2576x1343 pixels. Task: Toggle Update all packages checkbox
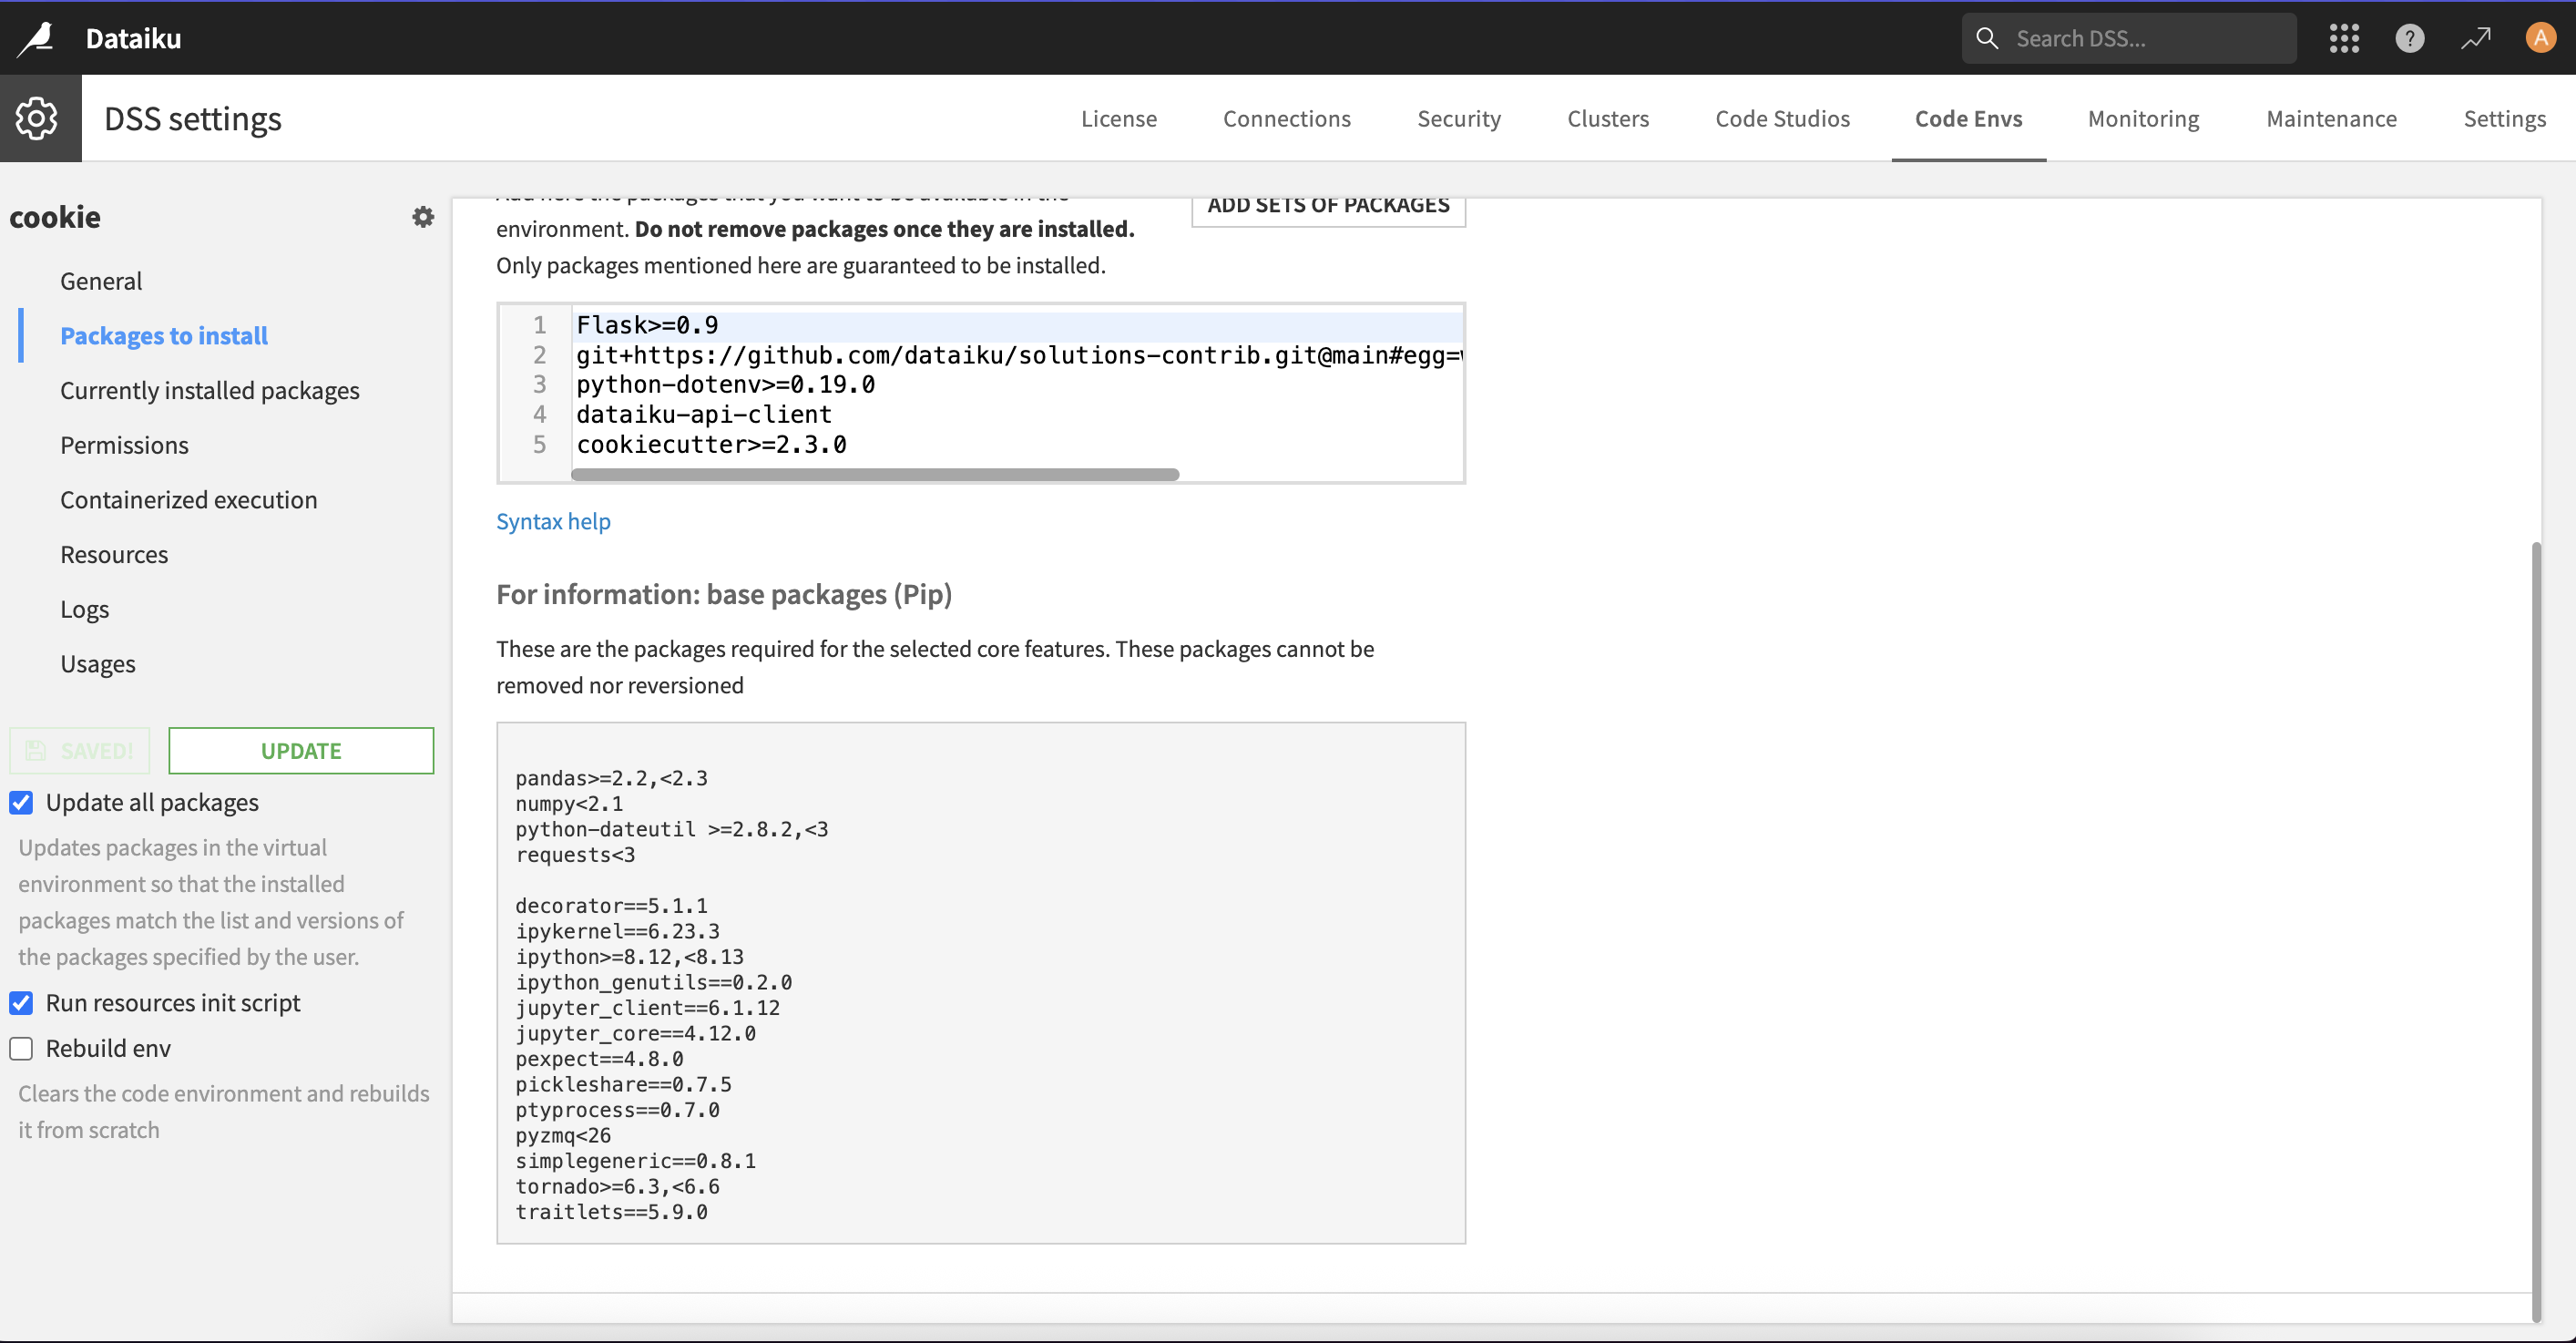point(21,802)
